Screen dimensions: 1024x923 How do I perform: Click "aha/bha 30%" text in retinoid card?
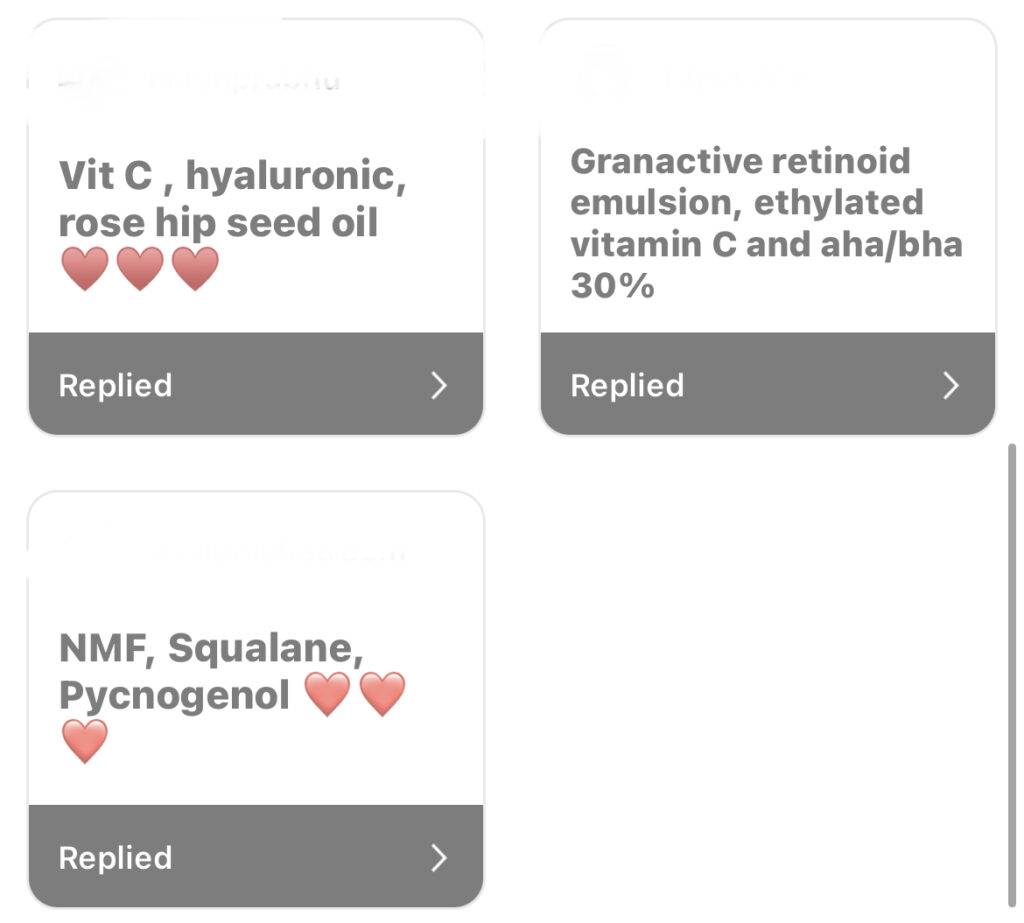point(767,265)
